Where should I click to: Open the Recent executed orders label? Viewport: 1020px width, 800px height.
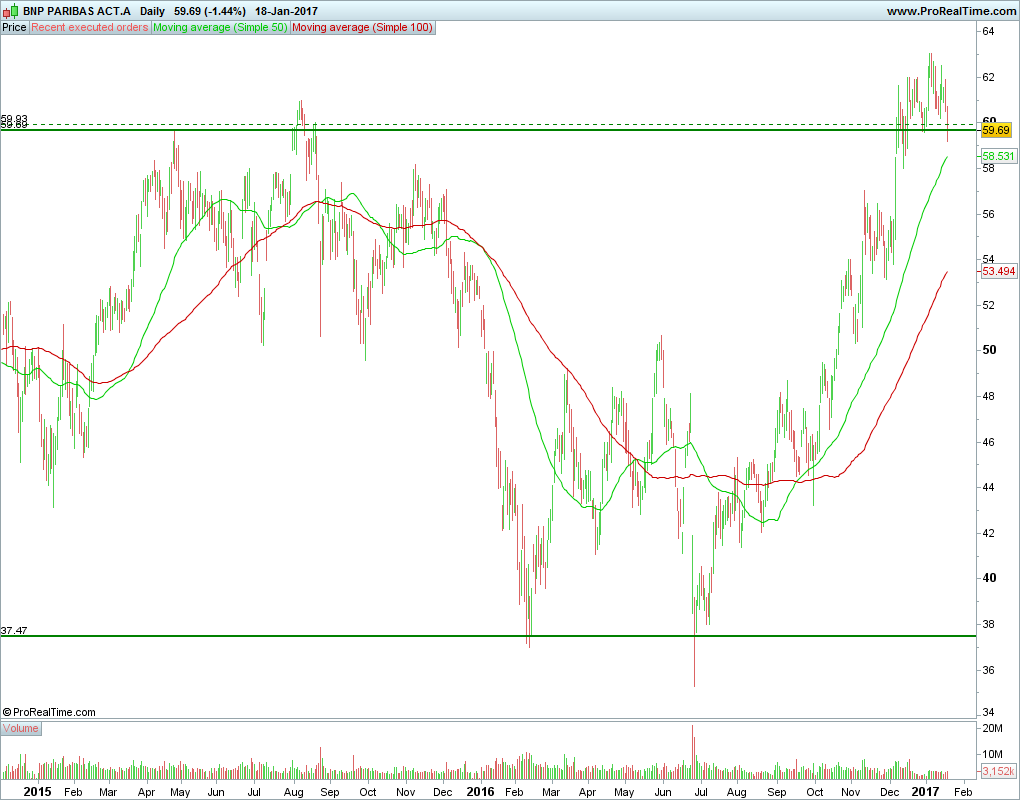pyautogui.click(x=90, y=27)
